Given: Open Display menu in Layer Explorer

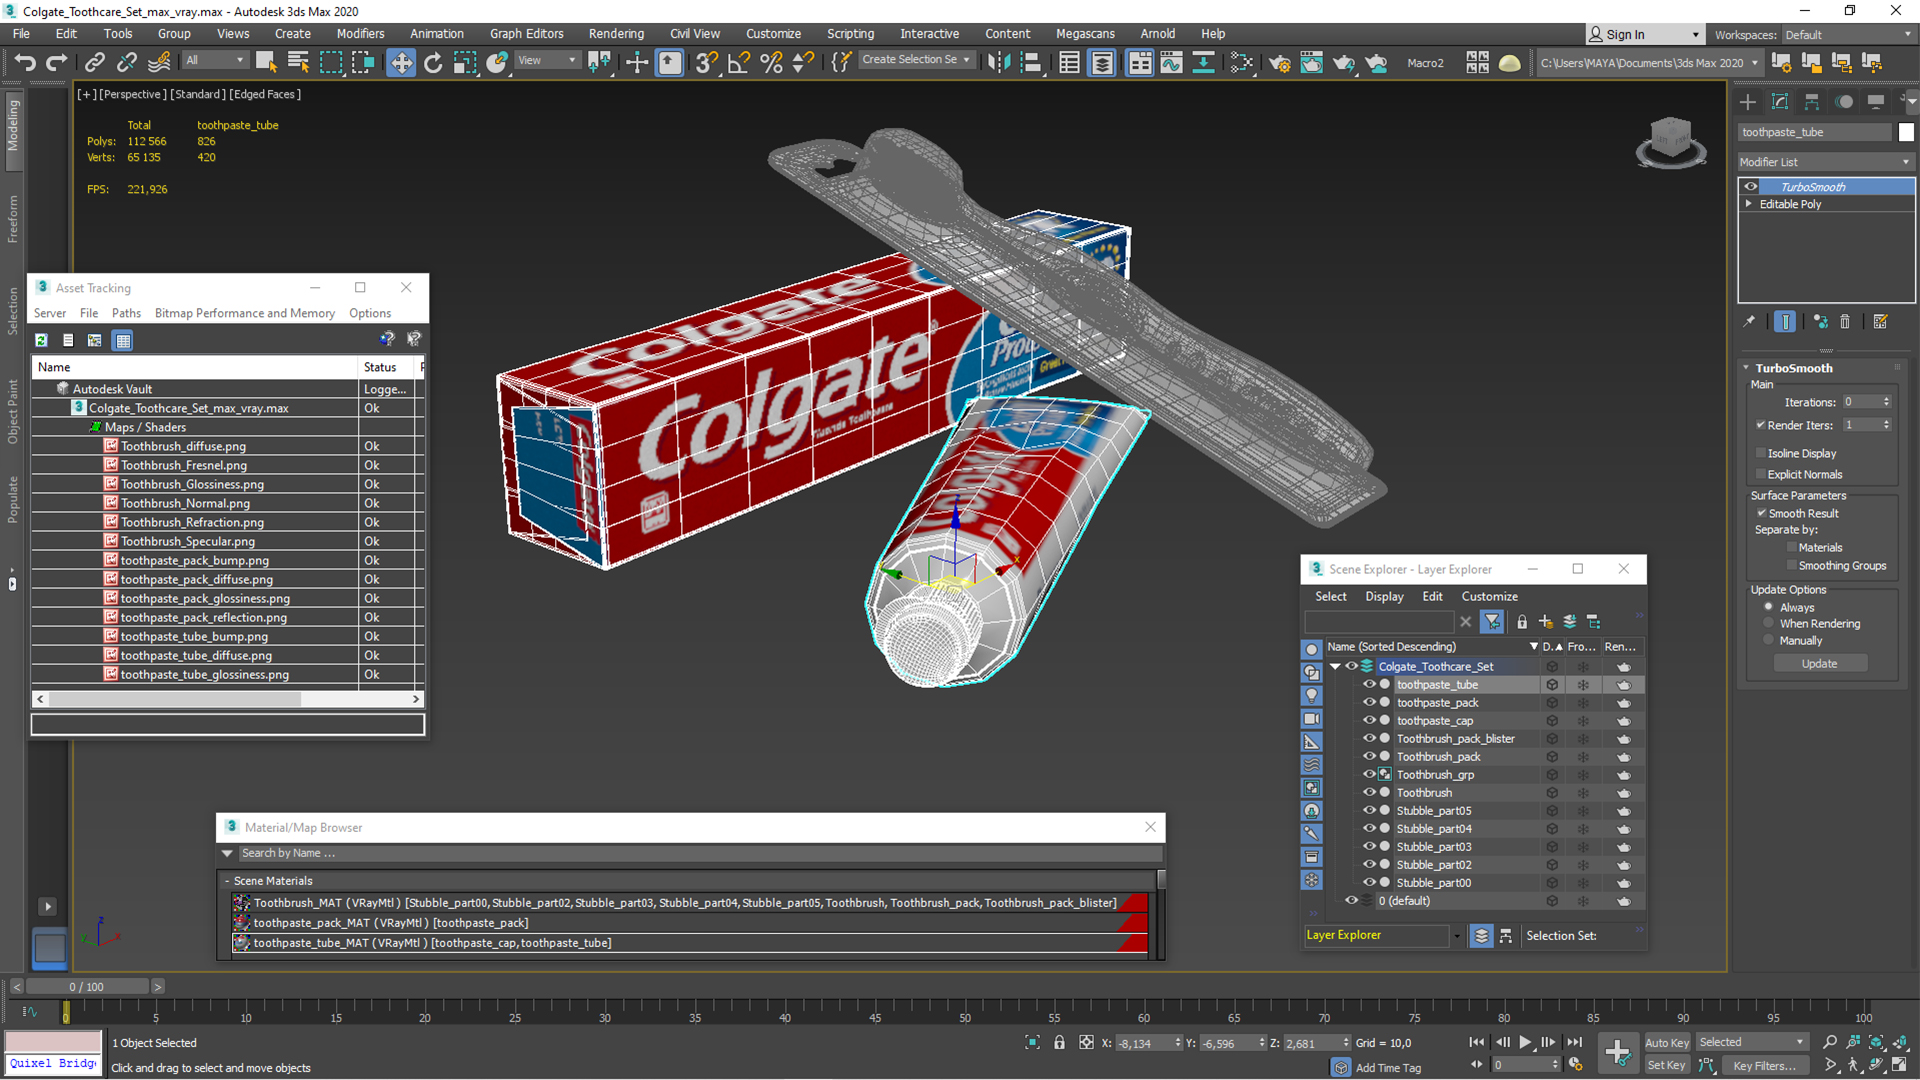Looking at the screenshot, I should (1384, 596).
